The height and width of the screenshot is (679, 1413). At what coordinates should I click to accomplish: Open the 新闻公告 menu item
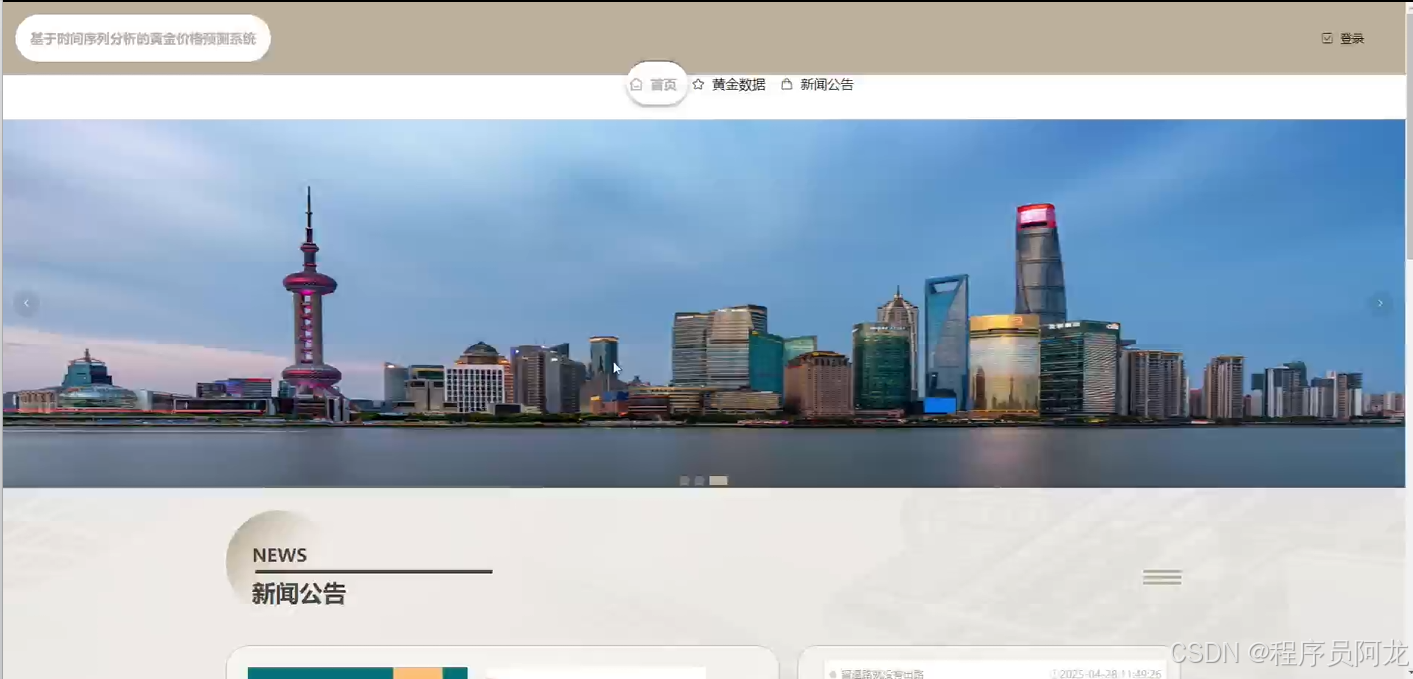826,85
